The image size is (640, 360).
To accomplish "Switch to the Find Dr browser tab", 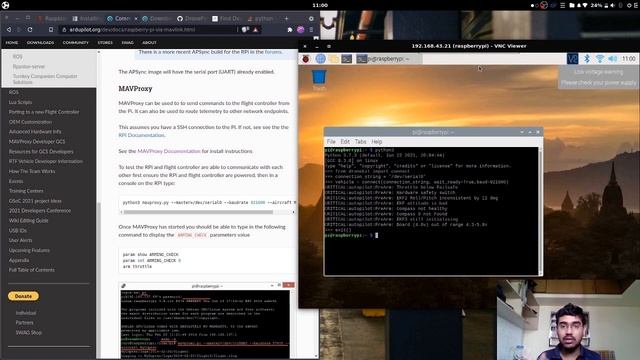I will coord(227,19).
